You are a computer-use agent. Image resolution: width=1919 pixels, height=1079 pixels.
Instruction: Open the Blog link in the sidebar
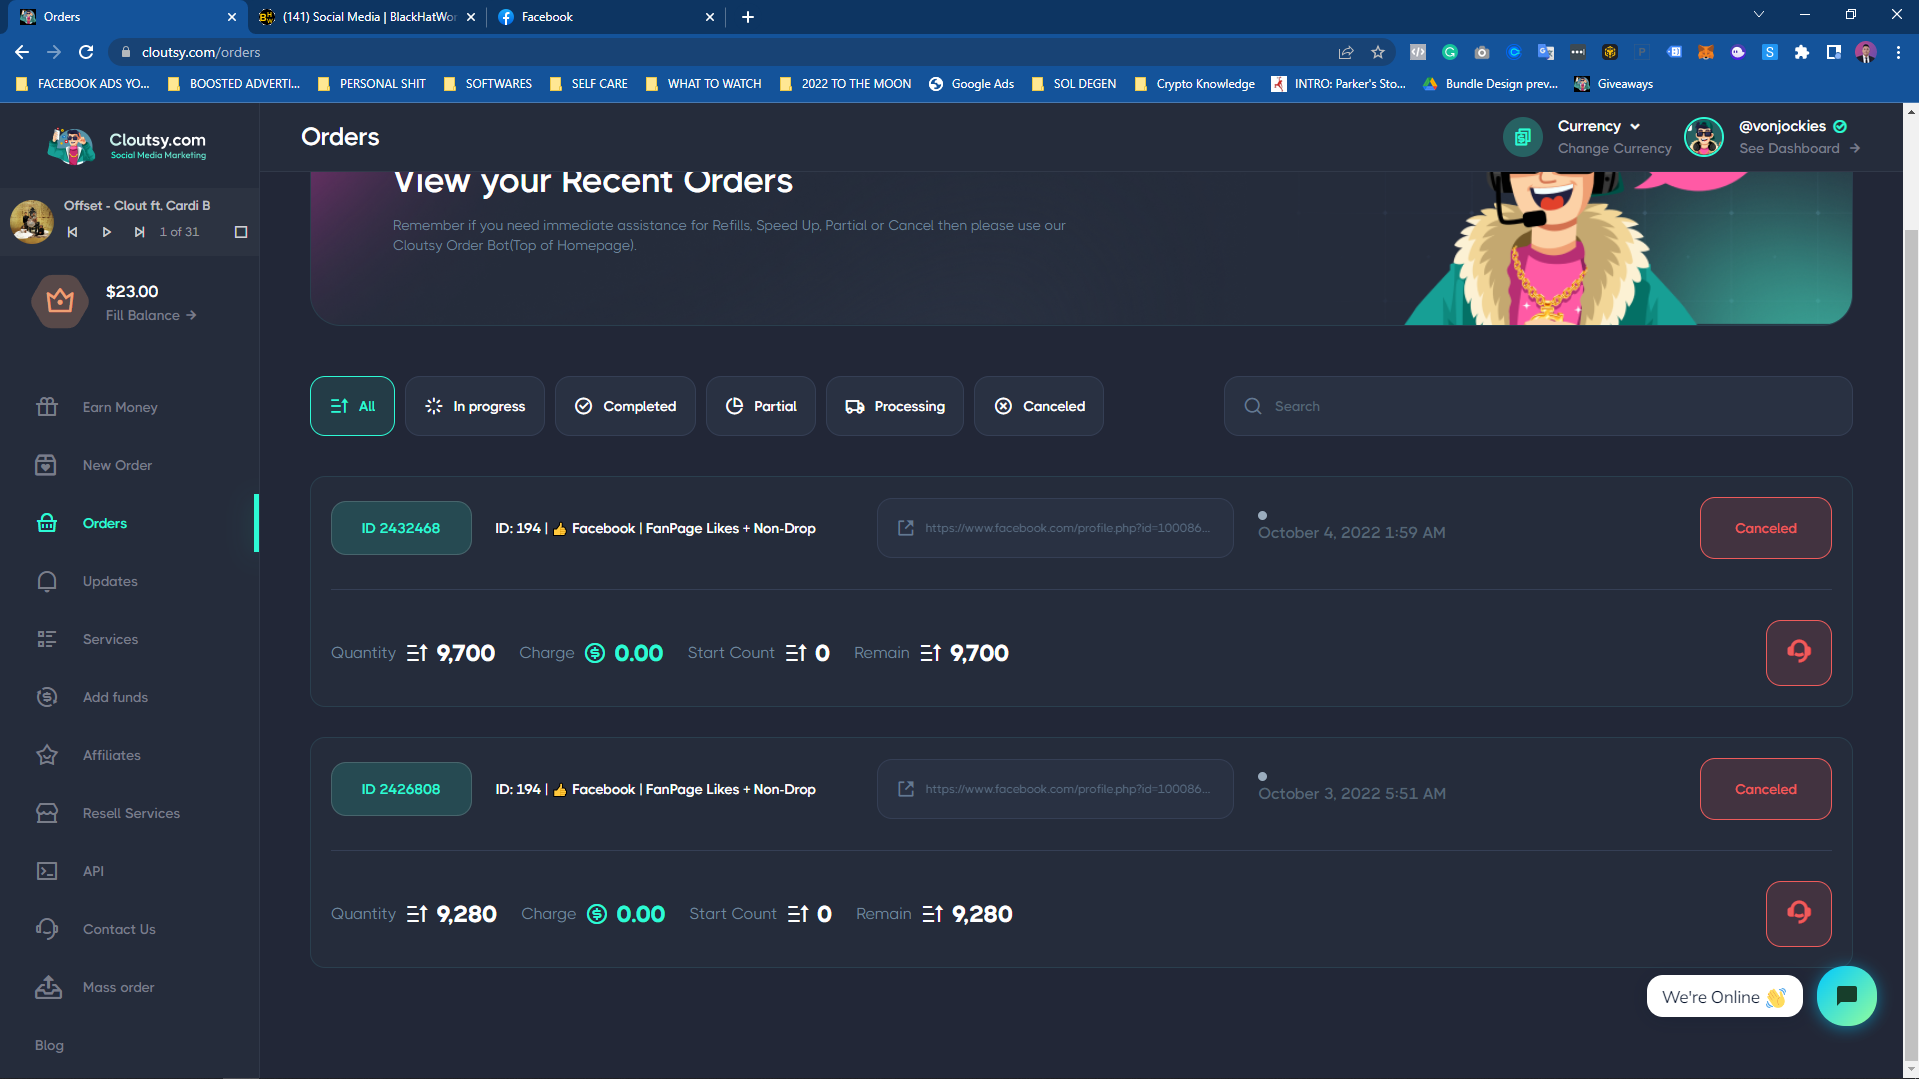pyautogui.click(x=49, y=1045)
